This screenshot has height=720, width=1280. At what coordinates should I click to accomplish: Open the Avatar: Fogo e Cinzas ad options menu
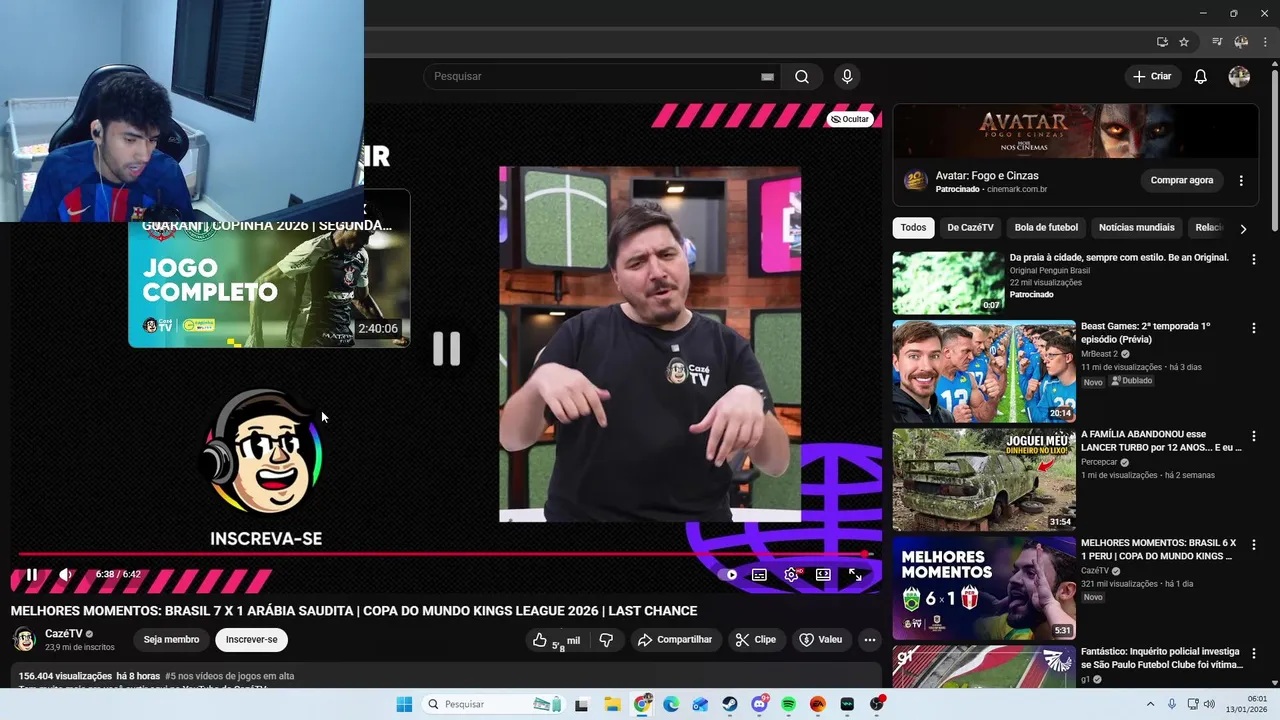tap(1241, 181)
